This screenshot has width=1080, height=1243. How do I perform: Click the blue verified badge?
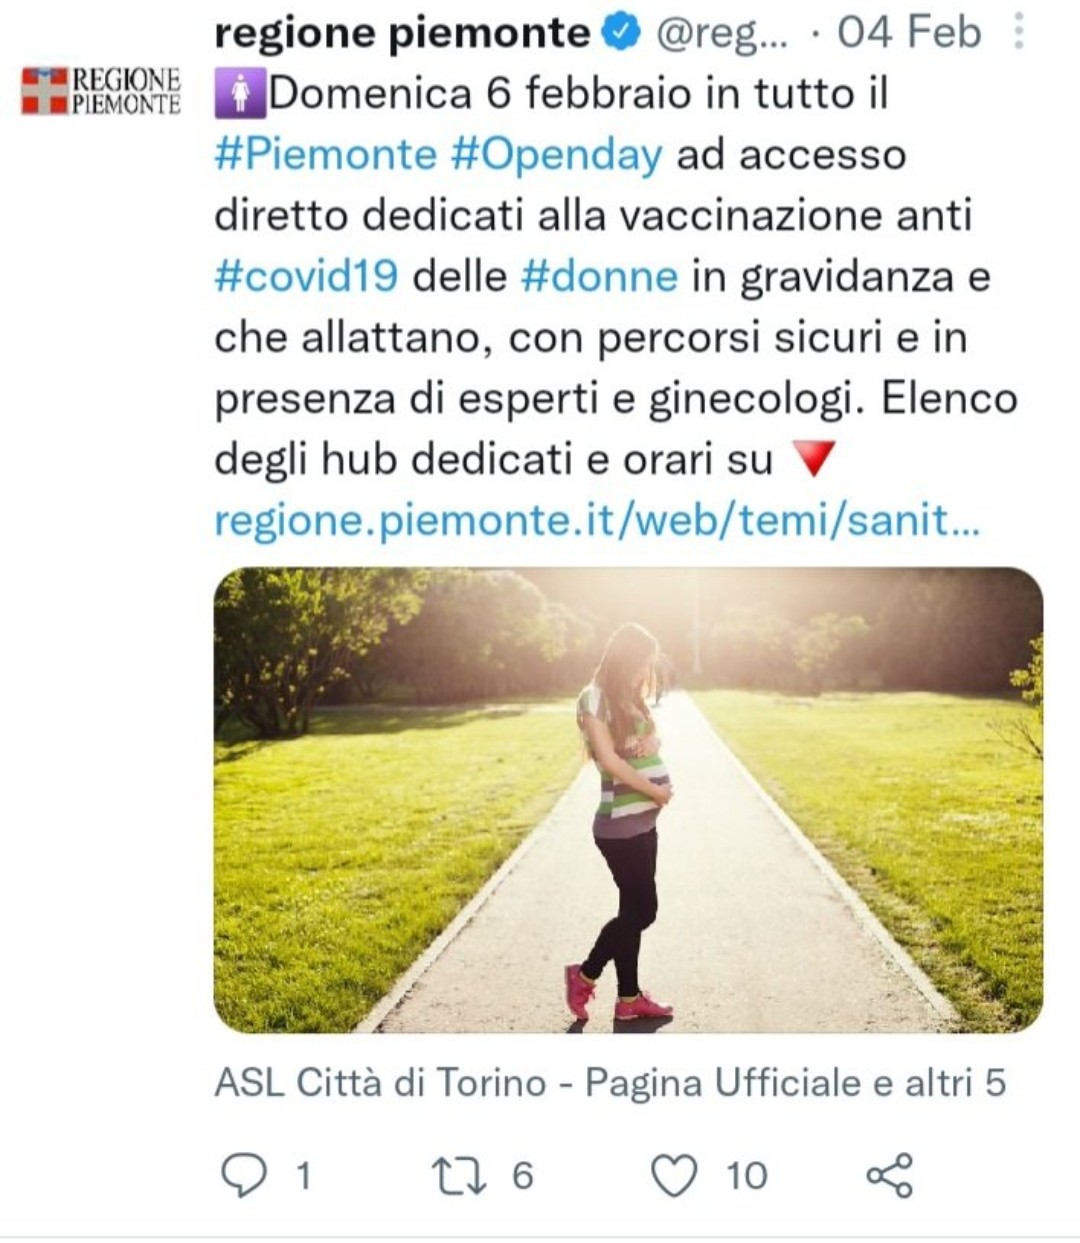pyautogui.click(x=621, y=33)
